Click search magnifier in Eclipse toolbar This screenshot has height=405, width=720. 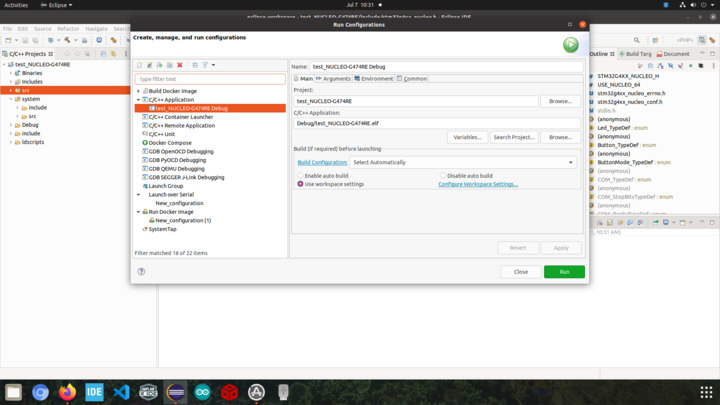pos(636,40)
